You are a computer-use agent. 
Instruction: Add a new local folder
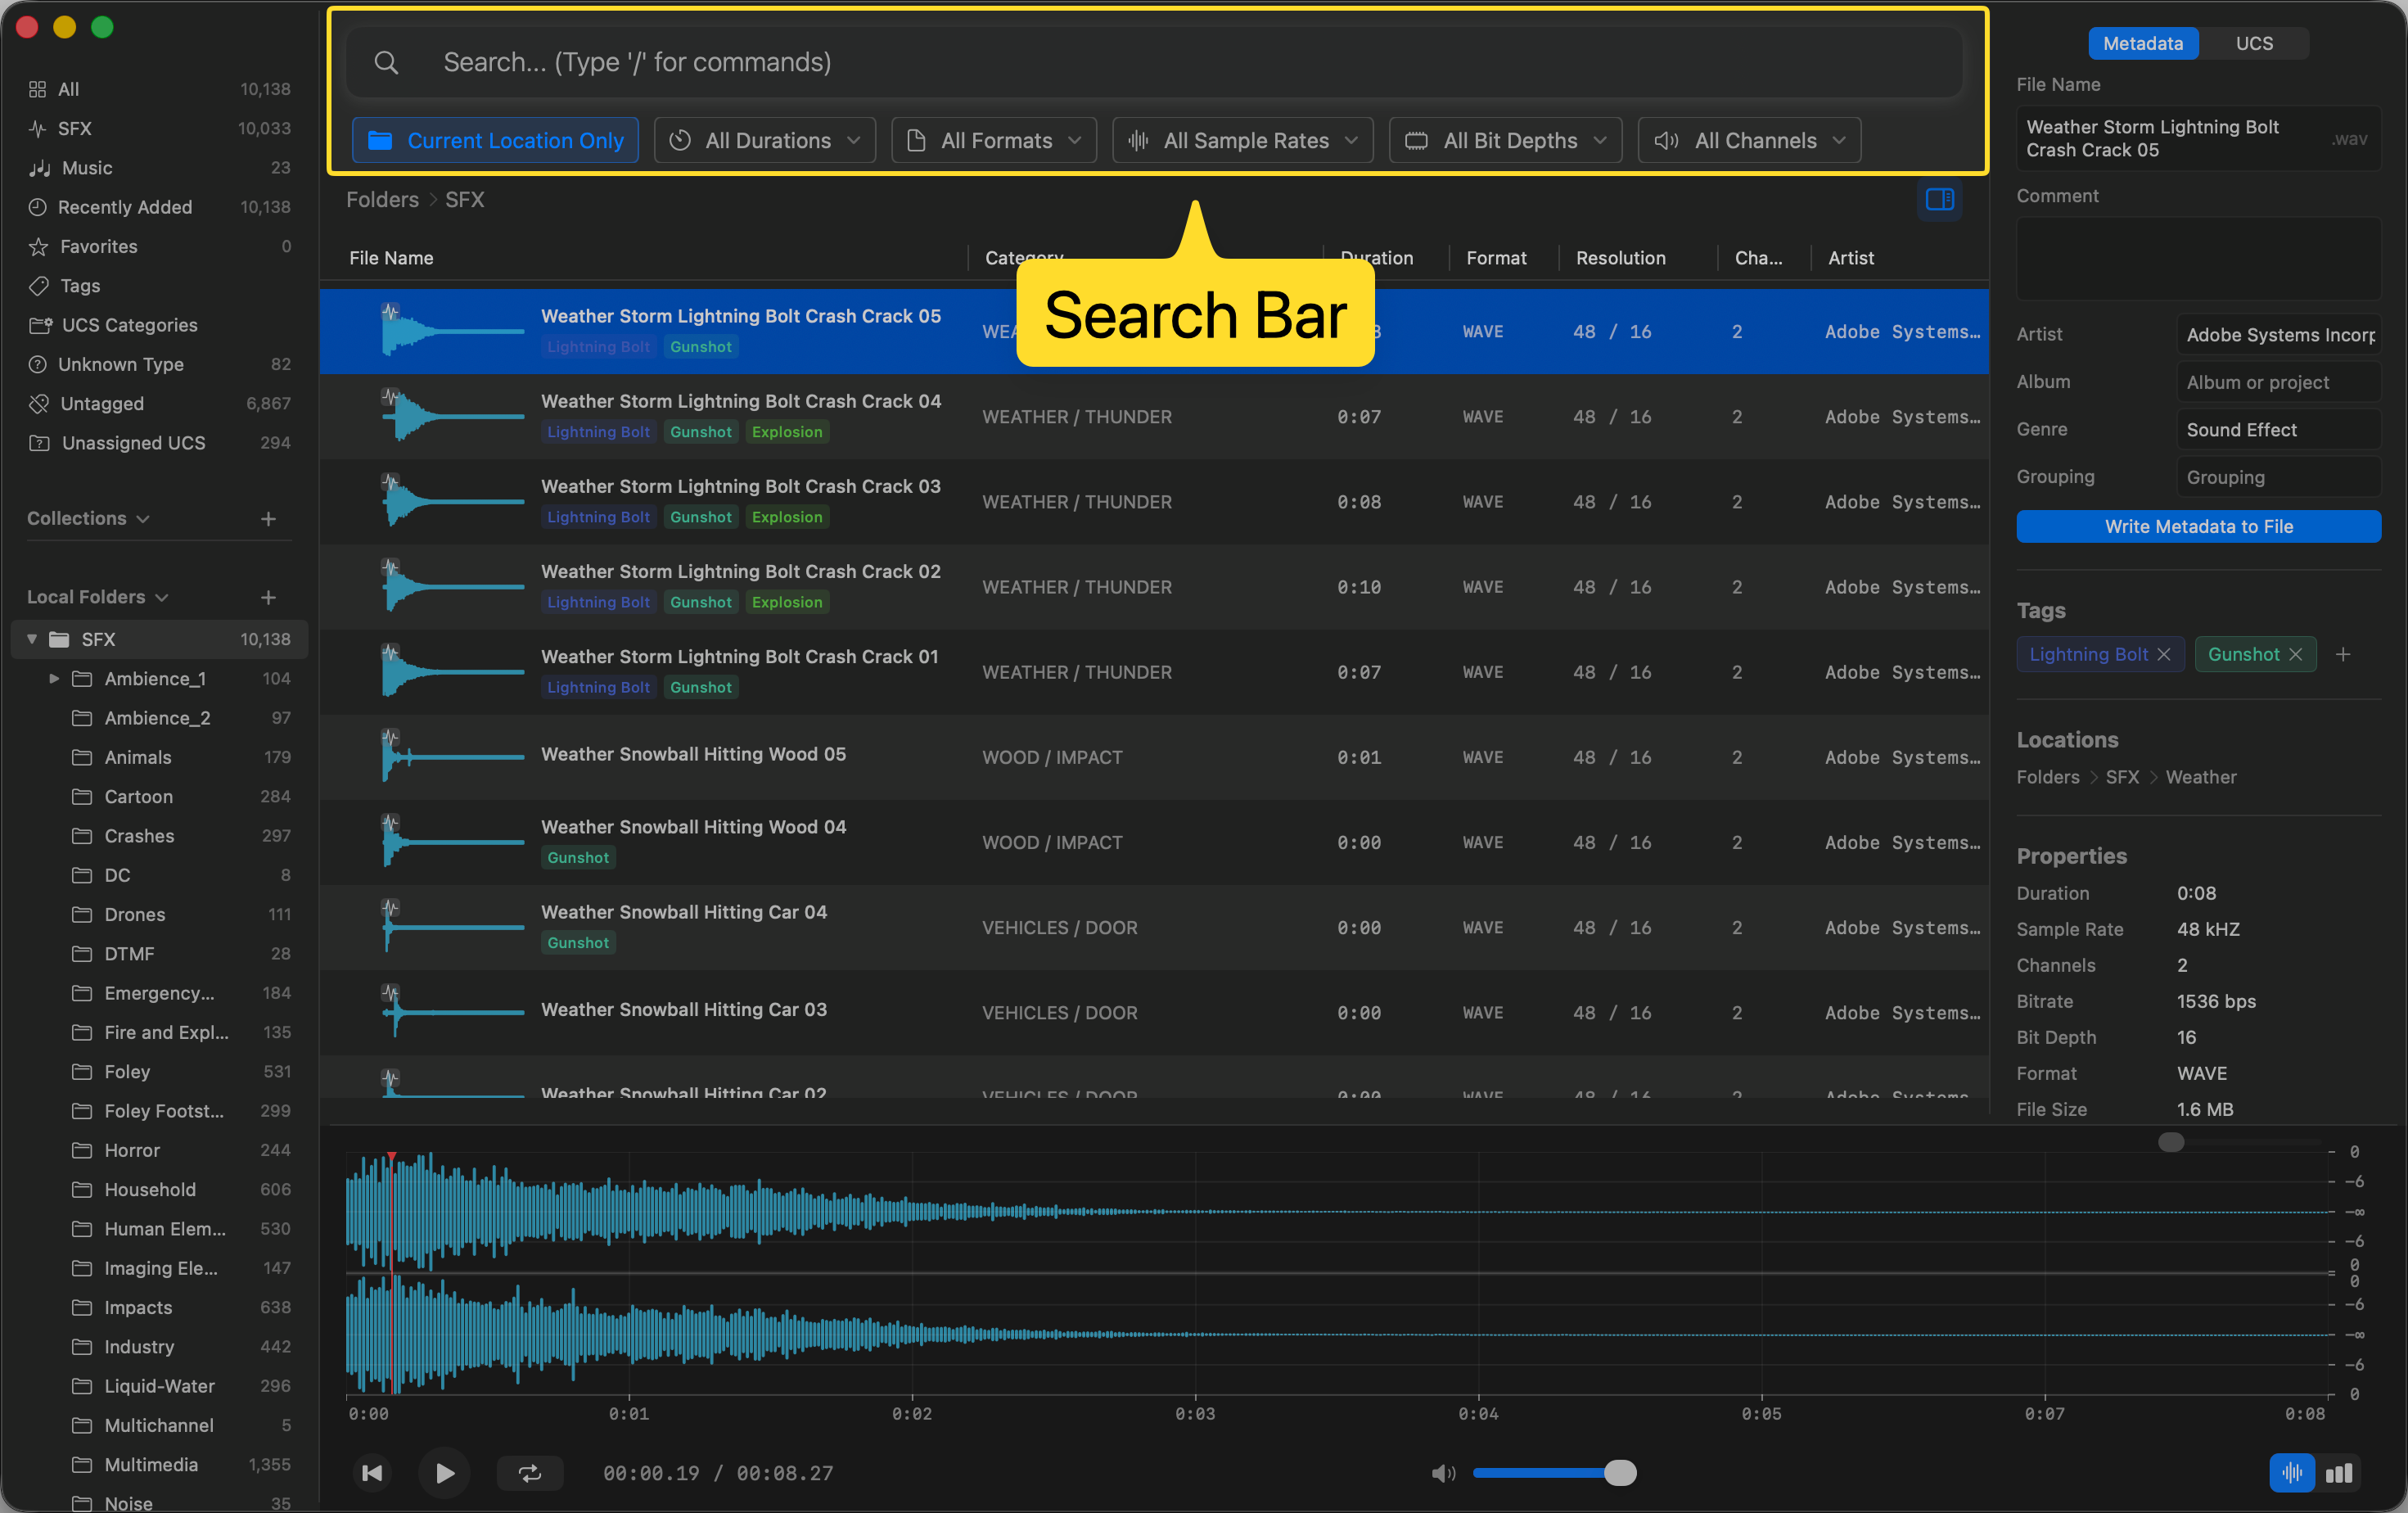[x=268, y=597]
